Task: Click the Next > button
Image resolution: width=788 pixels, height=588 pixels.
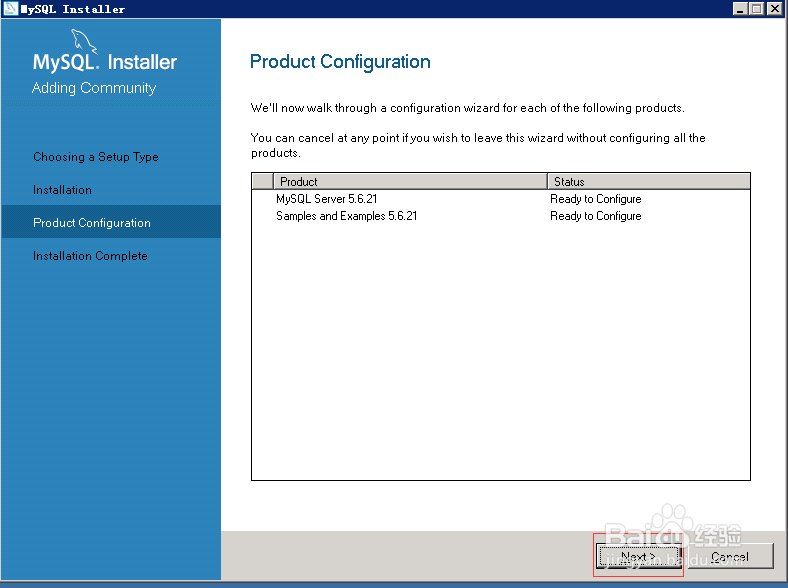Action: (x=638, y=556)
